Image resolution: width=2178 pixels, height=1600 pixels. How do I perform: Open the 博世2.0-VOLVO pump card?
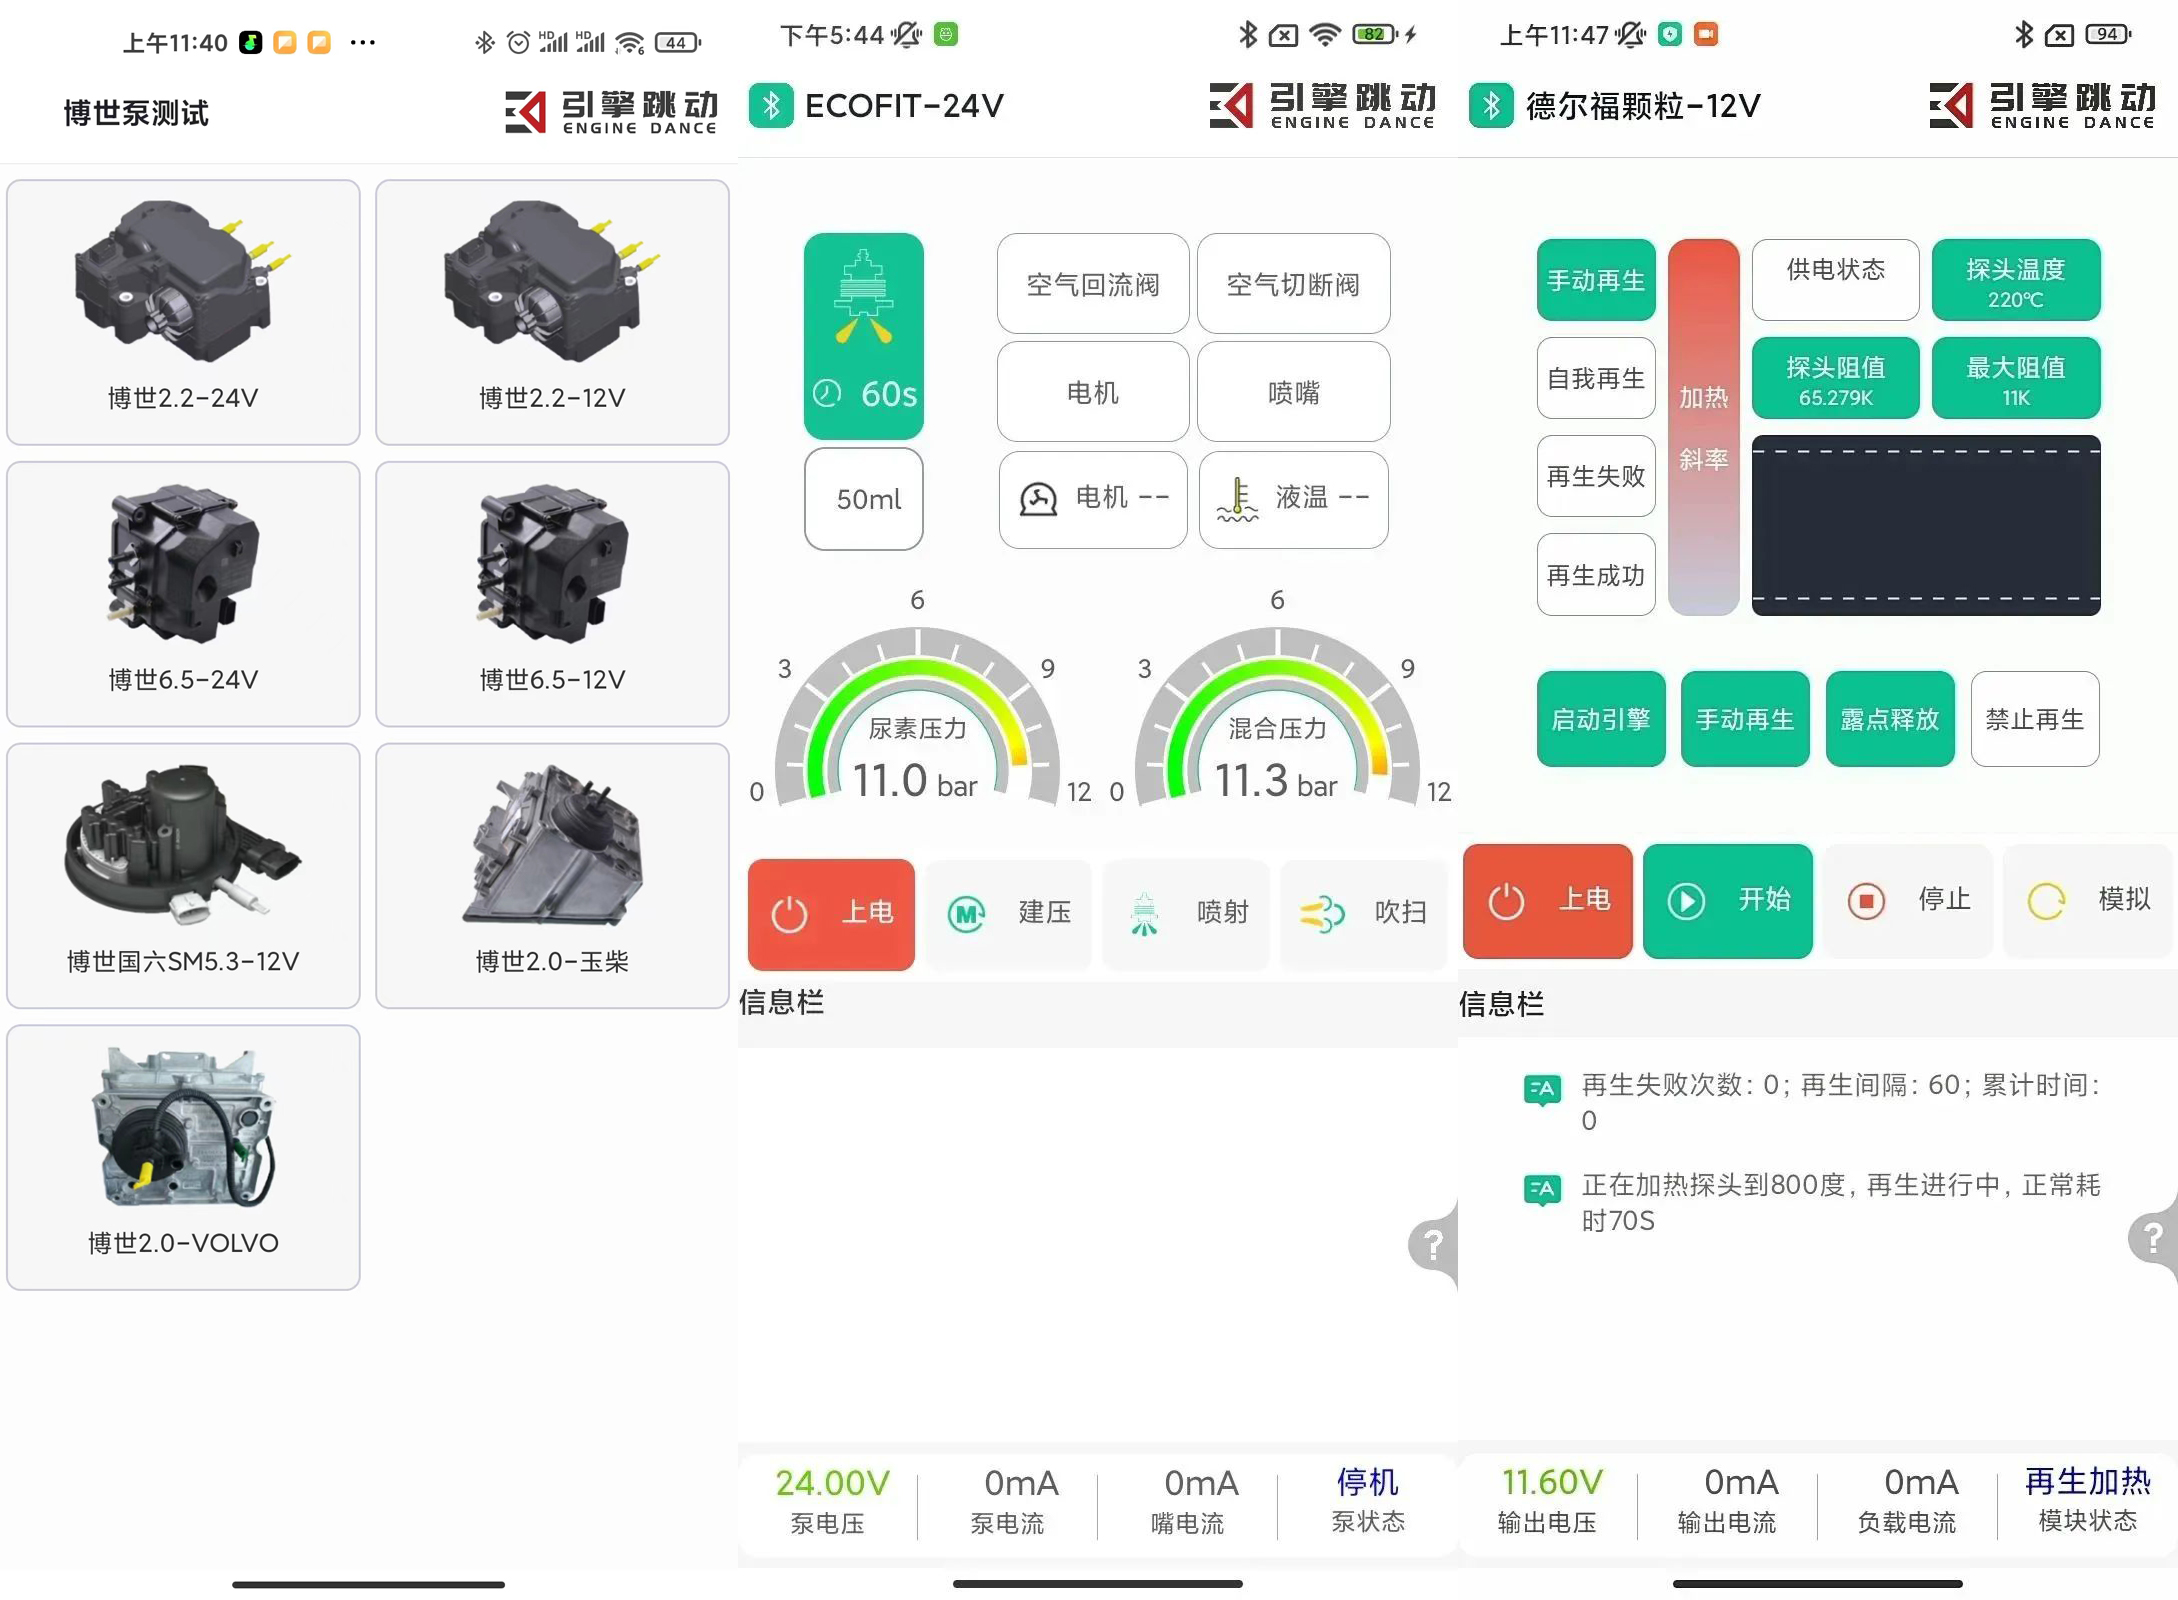pyautogui.click(x=183, y=1158)
